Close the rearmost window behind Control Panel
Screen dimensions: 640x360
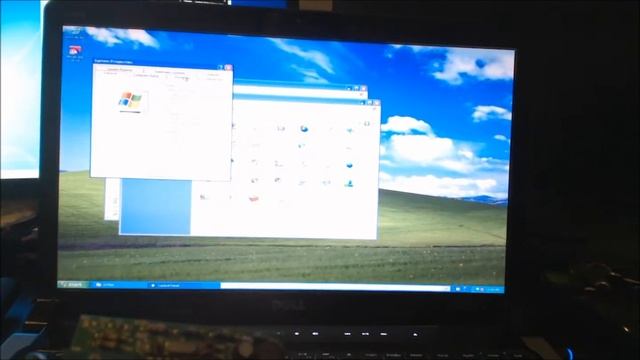(363, 88)
